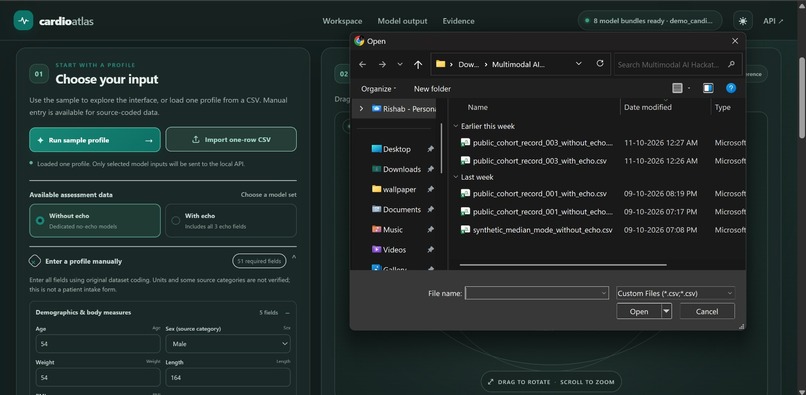The image size is (806, 395).
Task: Refresh the folder listing in Open dialog
Action: coord(600,64)
